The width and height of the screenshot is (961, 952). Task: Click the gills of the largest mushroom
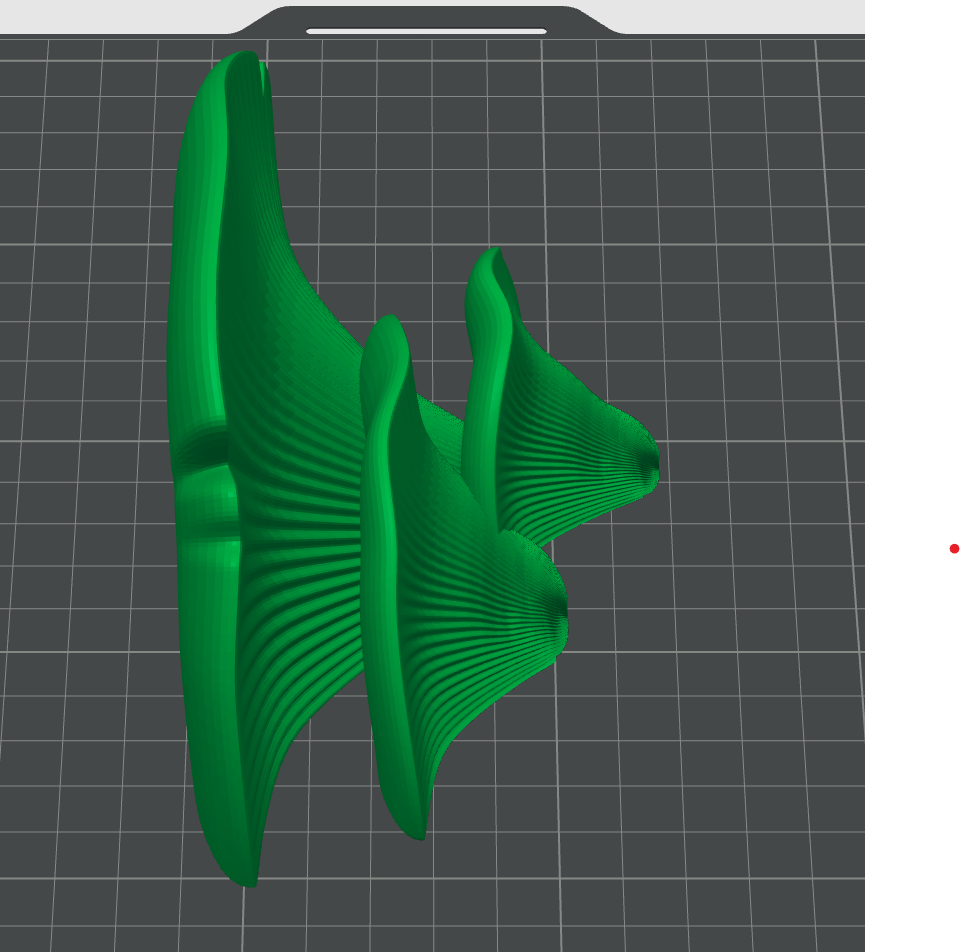click(294, 552)
